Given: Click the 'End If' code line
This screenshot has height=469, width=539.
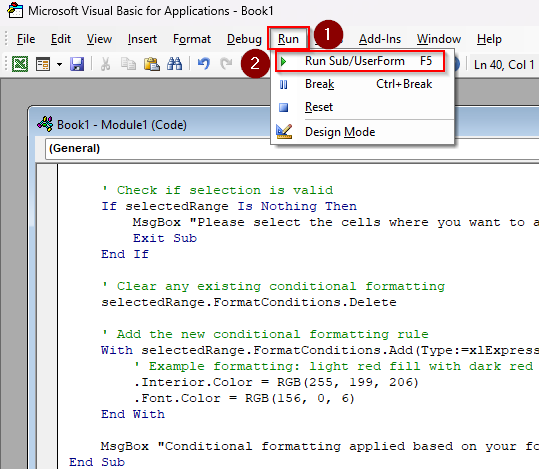Looking at the screenshot, I should pos(125,254).
